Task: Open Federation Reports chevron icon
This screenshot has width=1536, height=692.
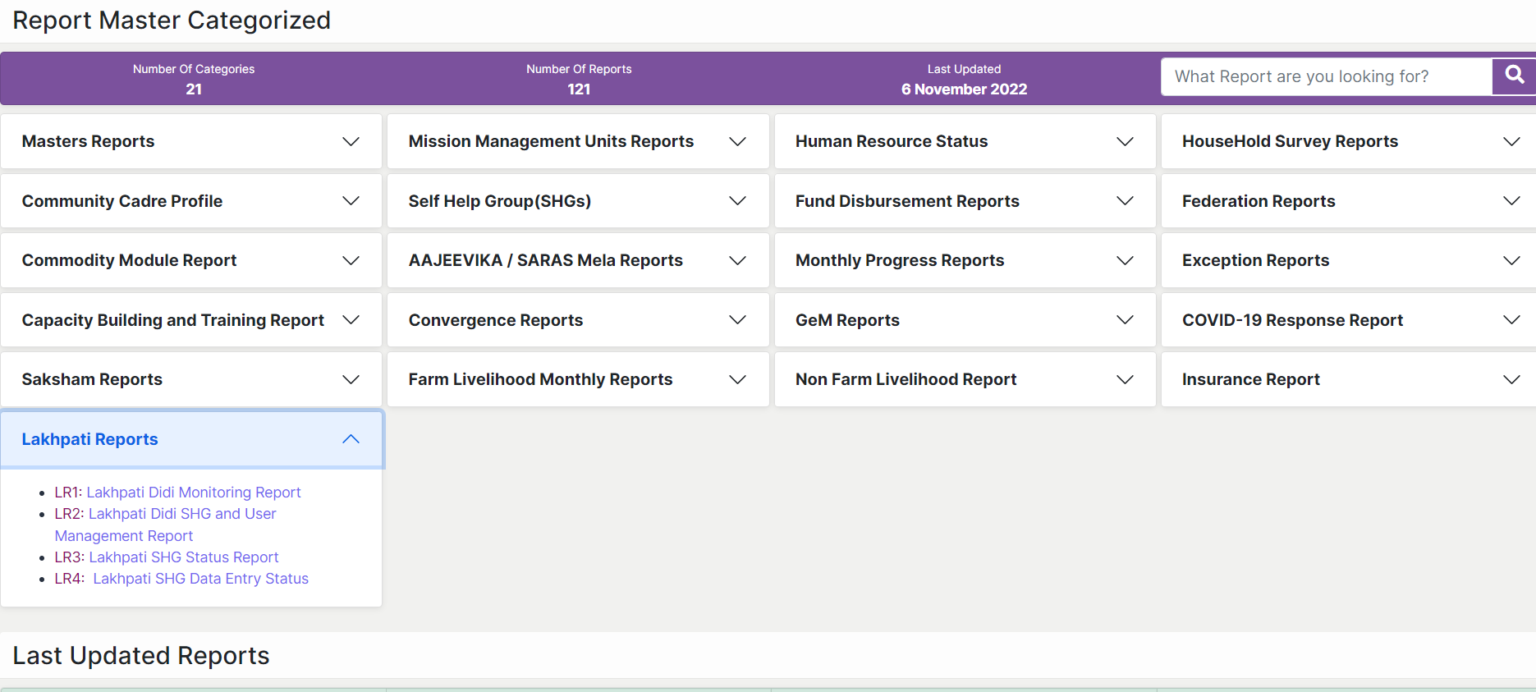Action: pos(1511,201)
